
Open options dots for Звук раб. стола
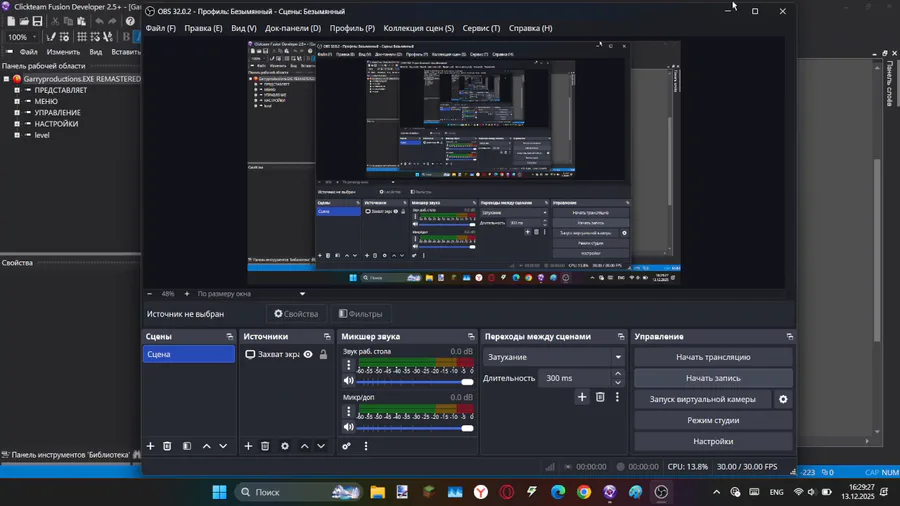[x=348, y=365]
